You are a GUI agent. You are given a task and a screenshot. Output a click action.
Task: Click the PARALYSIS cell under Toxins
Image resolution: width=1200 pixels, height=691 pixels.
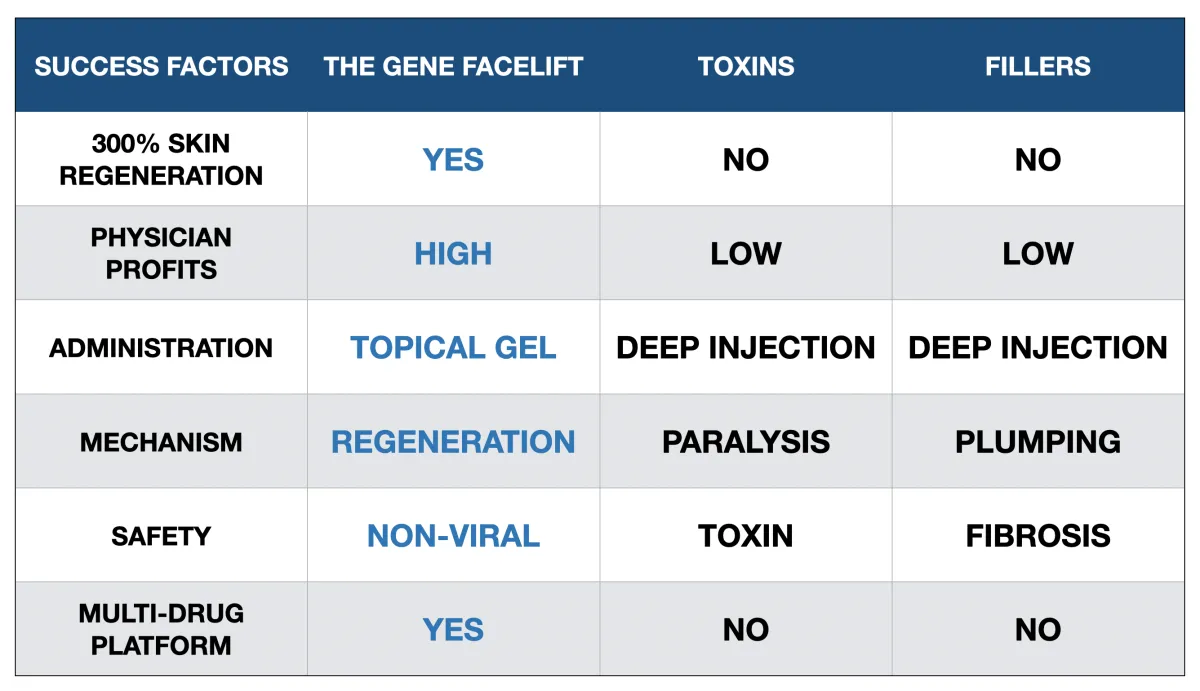coord(746,441)
